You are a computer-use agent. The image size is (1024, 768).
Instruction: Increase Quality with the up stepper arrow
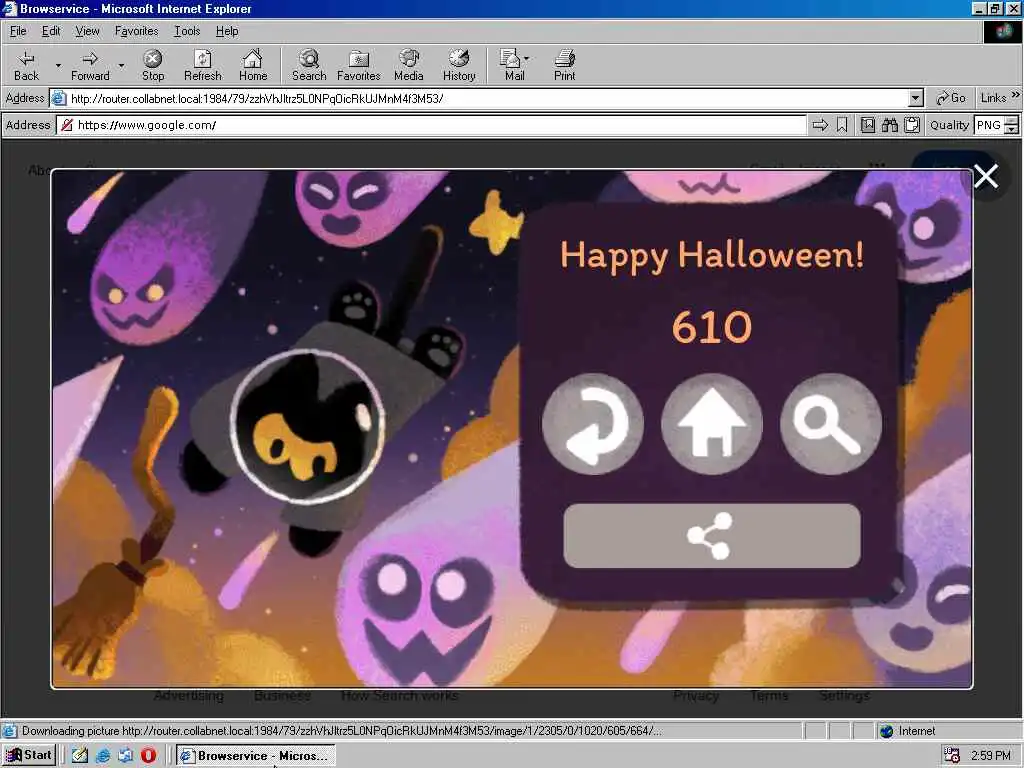pos(1012,120)
